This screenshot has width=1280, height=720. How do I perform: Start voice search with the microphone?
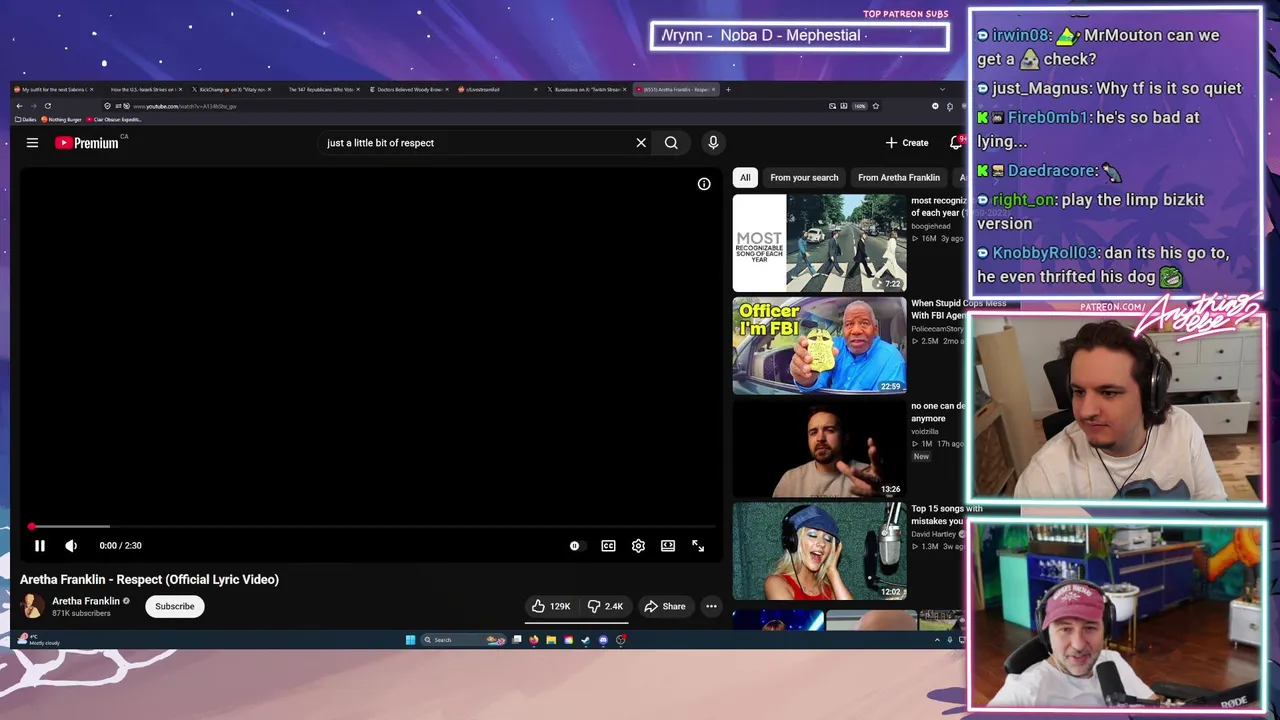713,143
